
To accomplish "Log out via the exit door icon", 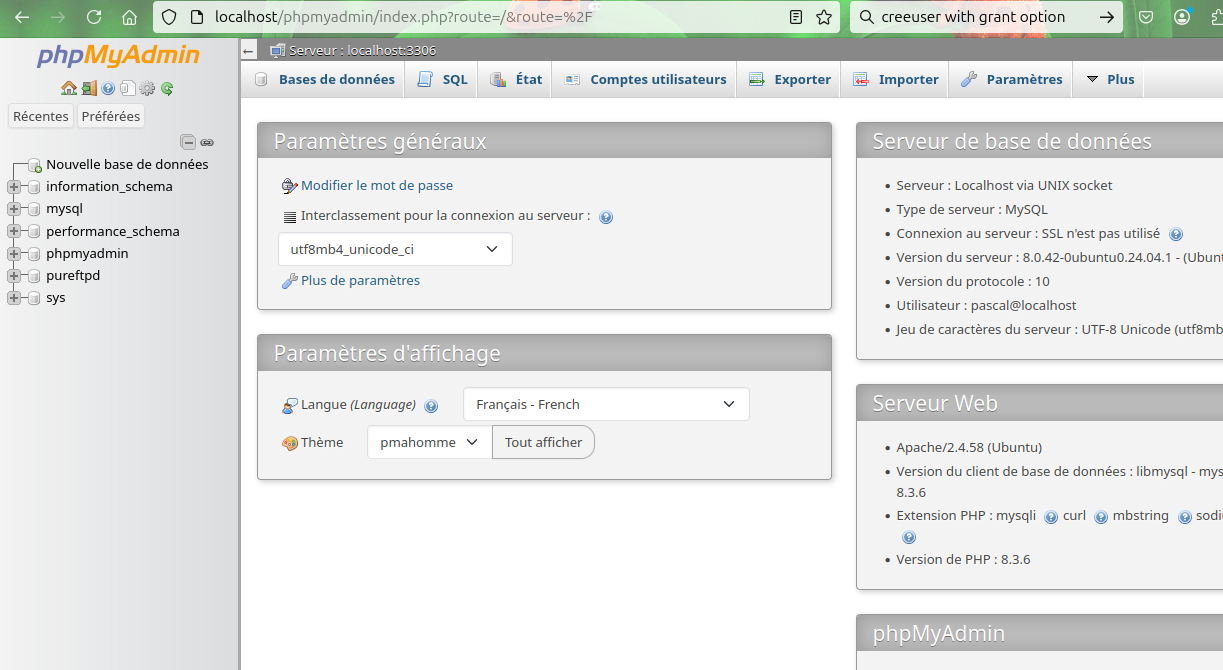I will pyautogui.click(x=89, y=89).
